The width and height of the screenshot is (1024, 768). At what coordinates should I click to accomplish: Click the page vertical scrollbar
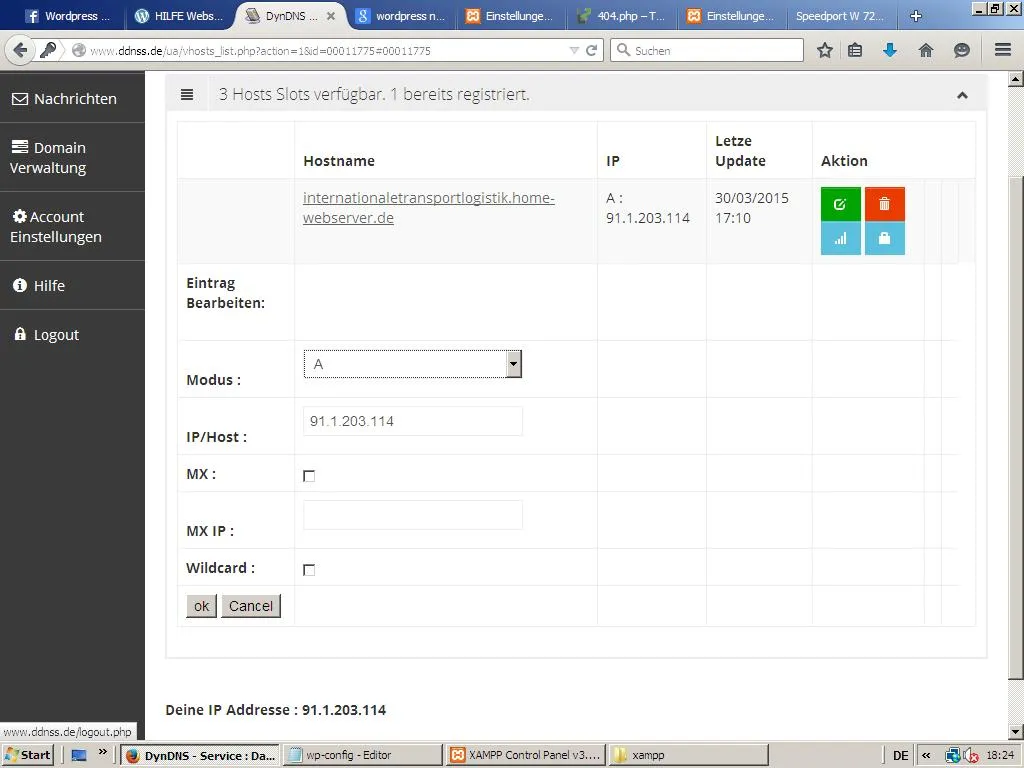point(1016,405)
